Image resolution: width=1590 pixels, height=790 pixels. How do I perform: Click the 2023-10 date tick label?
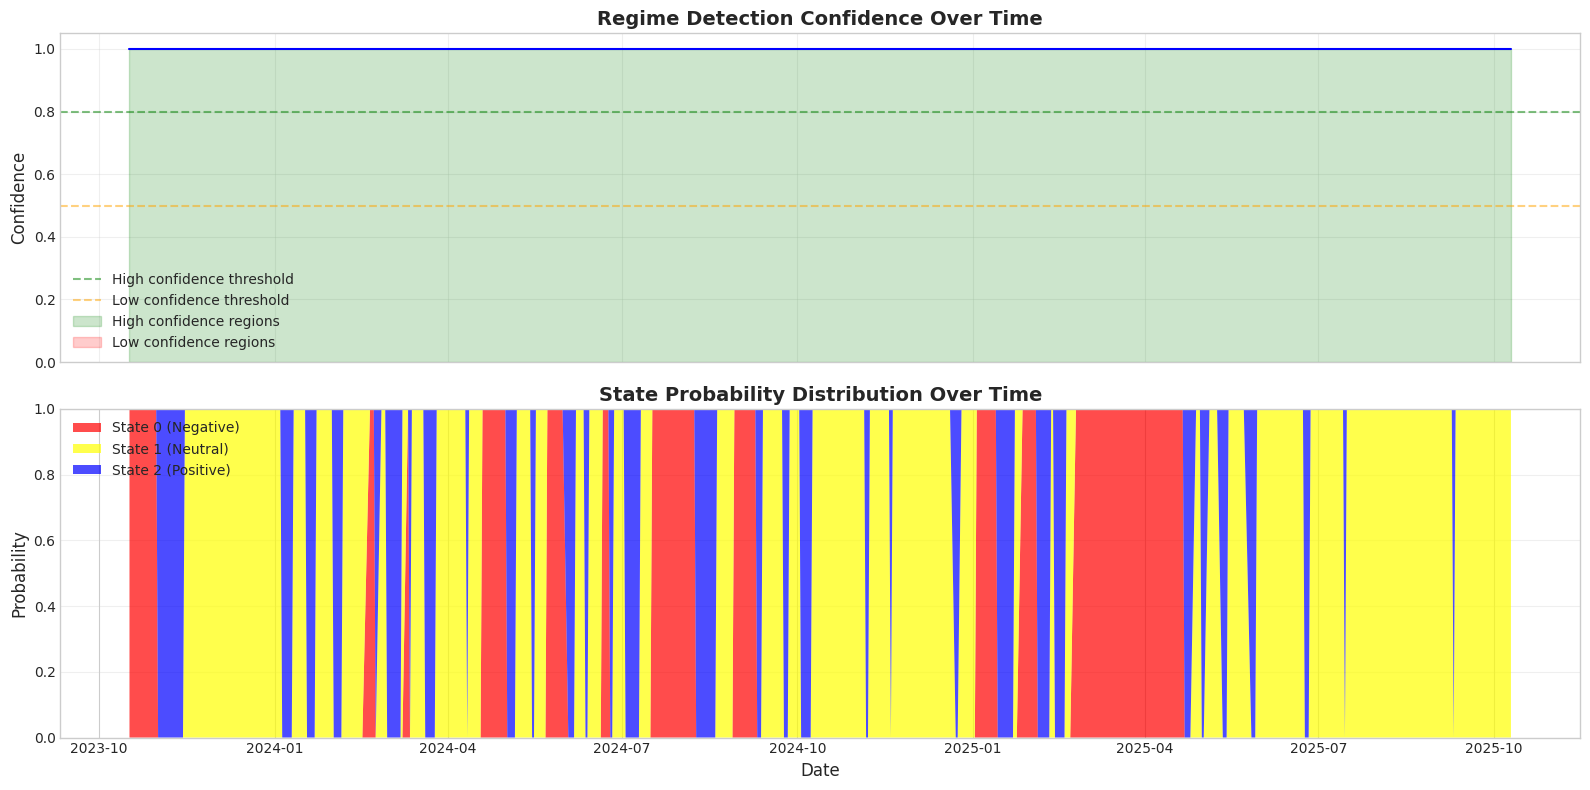point(99,748)
